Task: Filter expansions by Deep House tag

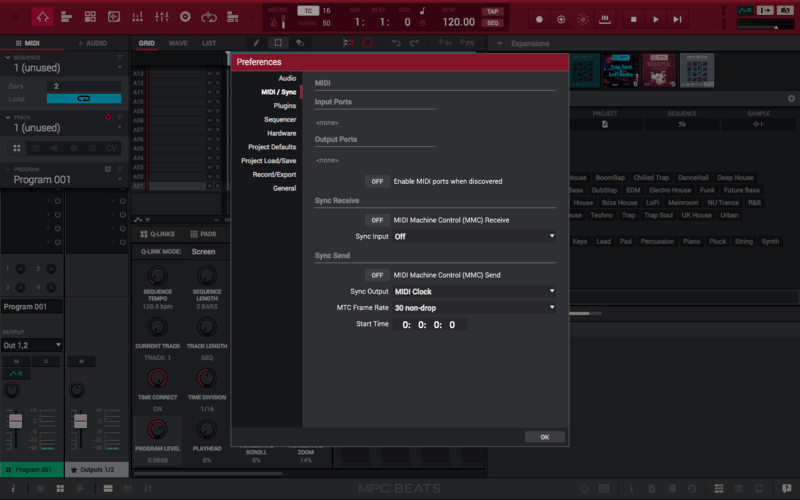Action: (735, 178)
